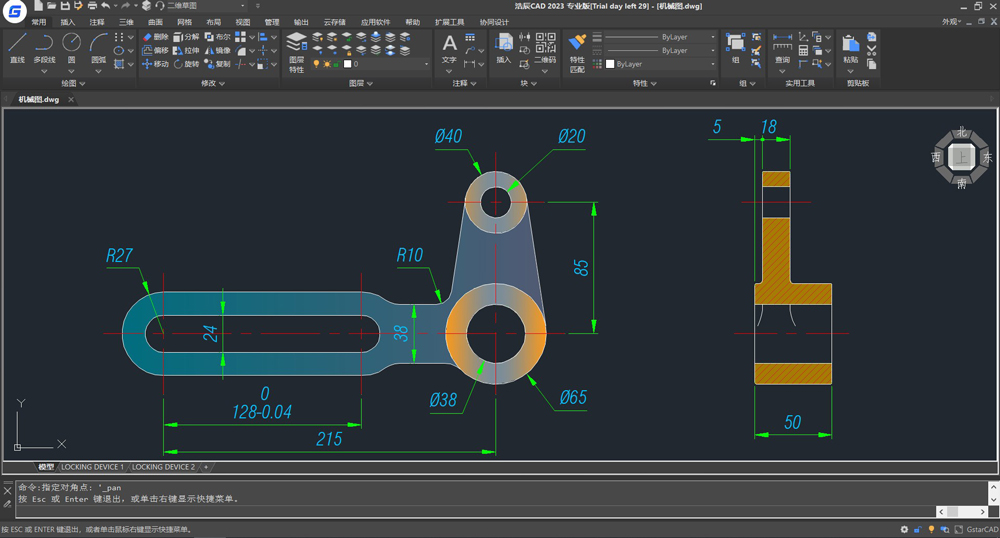Toggle current layer freeze sun icon
This screenshot has height=538, width=1000.
tap(327, 64)
